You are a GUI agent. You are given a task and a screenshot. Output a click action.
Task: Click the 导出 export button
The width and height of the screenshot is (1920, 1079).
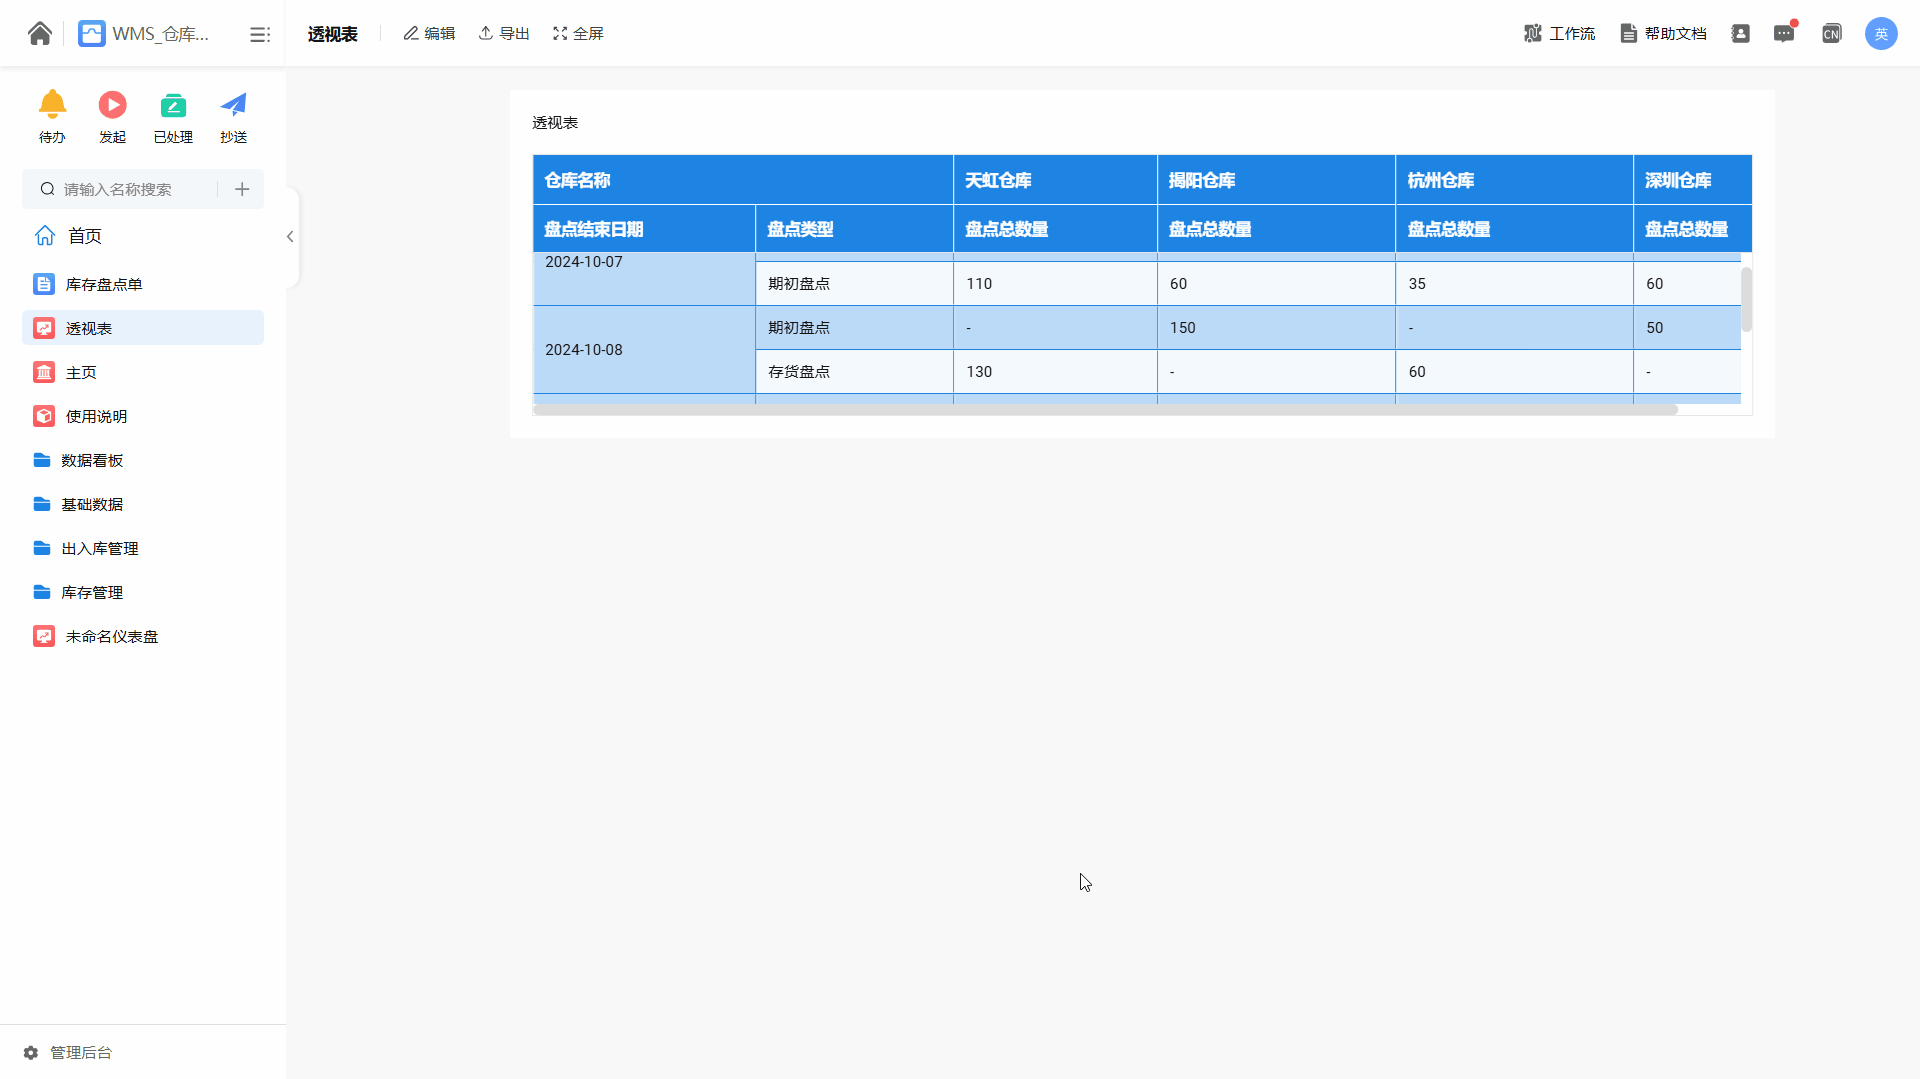(504, 34)
